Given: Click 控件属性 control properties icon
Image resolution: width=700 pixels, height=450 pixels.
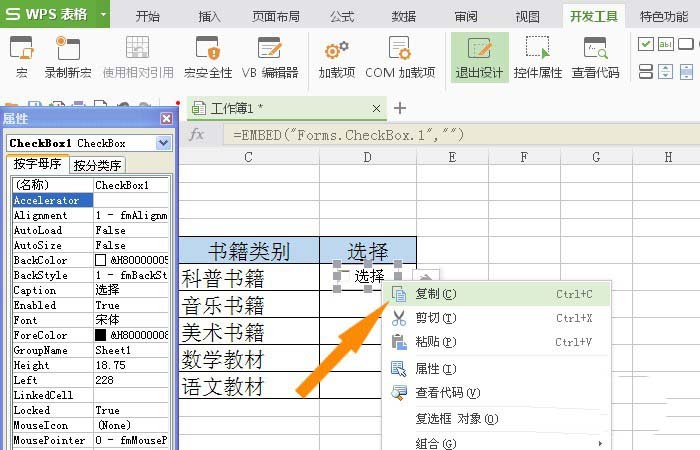Looking at the screenshot, I should coord(538,56).
